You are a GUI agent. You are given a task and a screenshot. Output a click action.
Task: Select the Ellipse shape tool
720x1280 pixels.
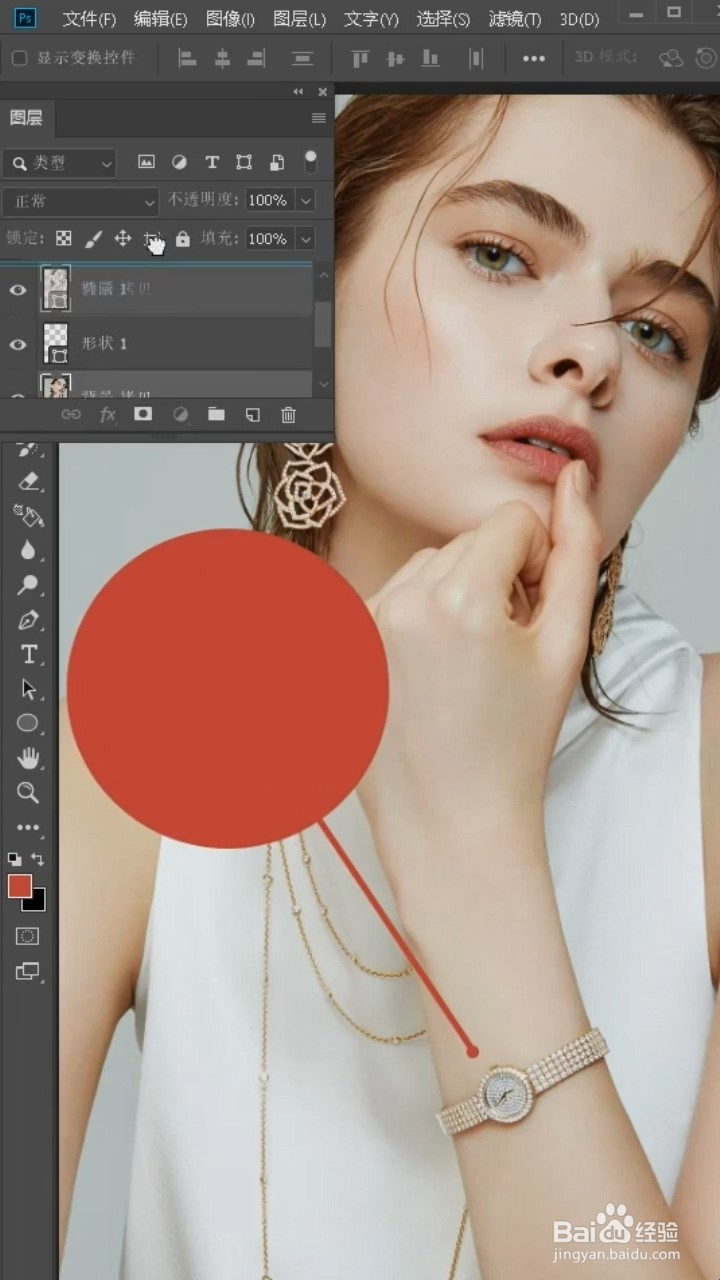[x=28, y=723]
